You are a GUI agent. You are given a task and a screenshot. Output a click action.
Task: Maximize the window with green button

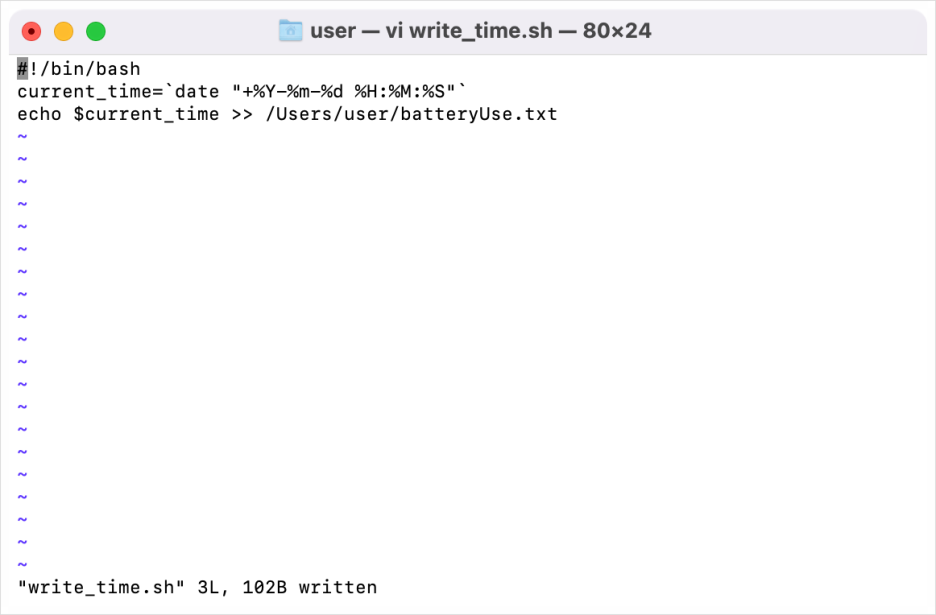pyautogui.click(x=96, y=31)
